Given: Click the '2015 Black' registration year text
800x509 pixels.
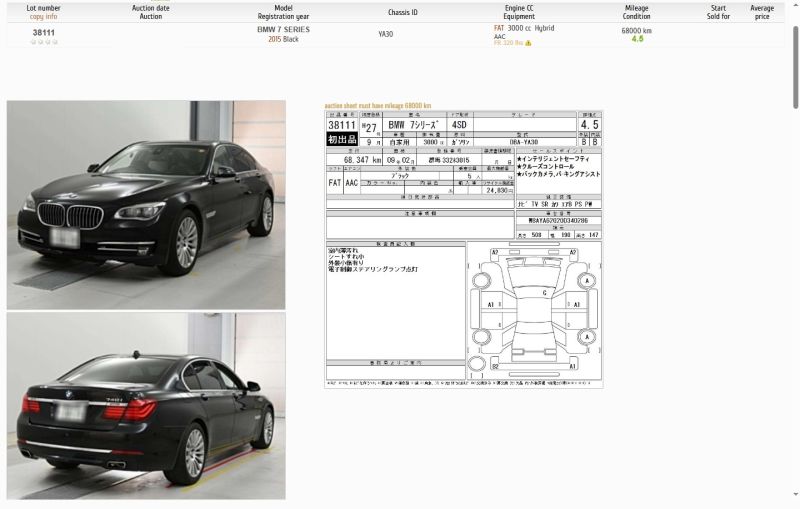Looking at the screenshot, I should (283, 39).
